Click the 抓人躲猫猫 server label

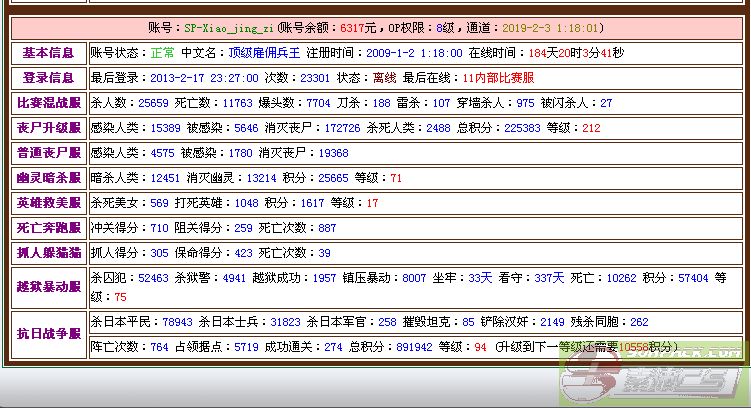46,252
